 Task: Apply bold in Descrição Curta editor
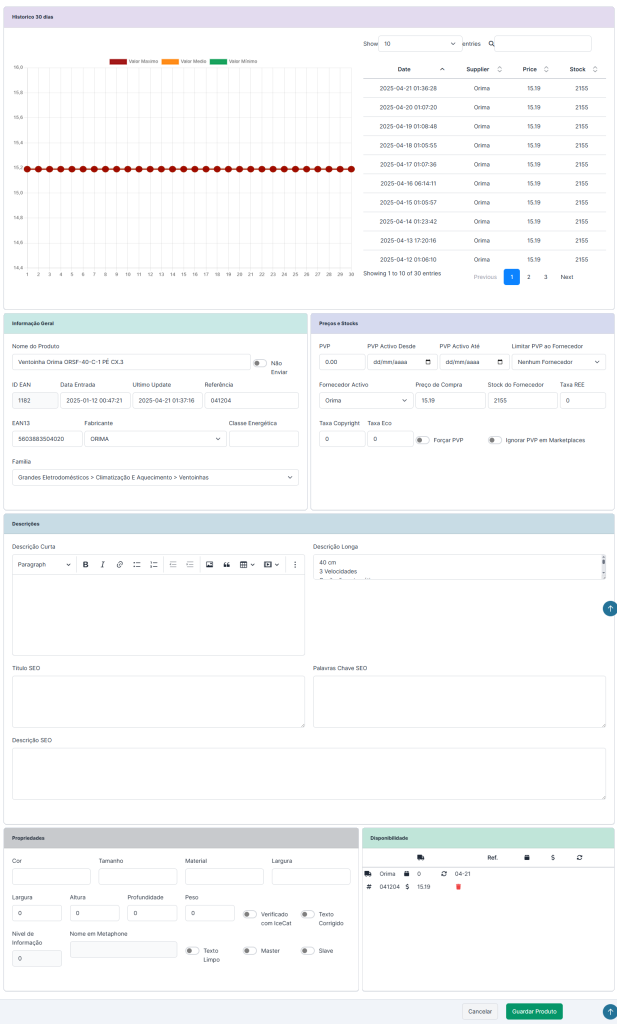click(86, 565)
